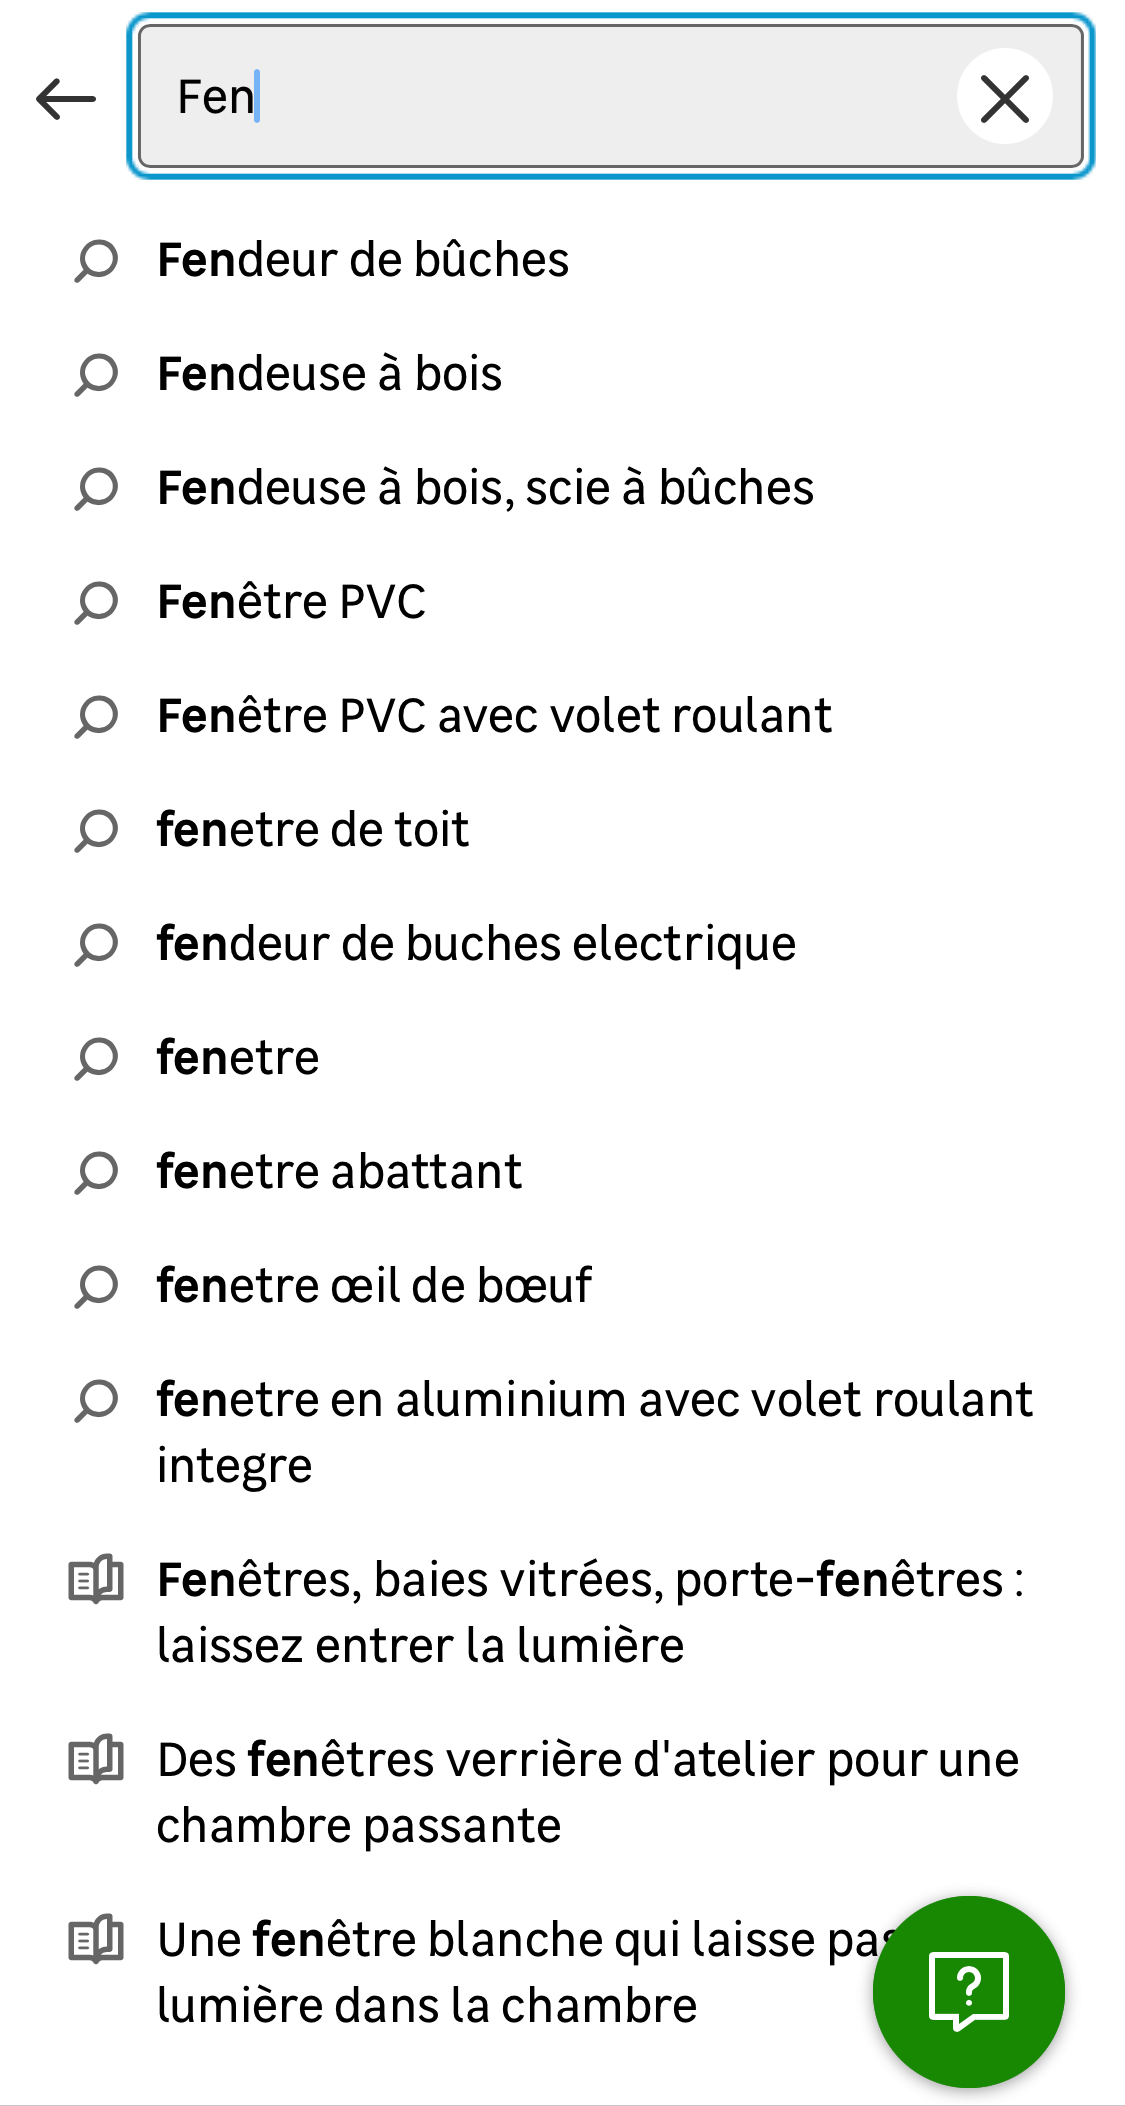
Task: Select the plain fenetre suggestion
Action: click(x=238, y=1058)
